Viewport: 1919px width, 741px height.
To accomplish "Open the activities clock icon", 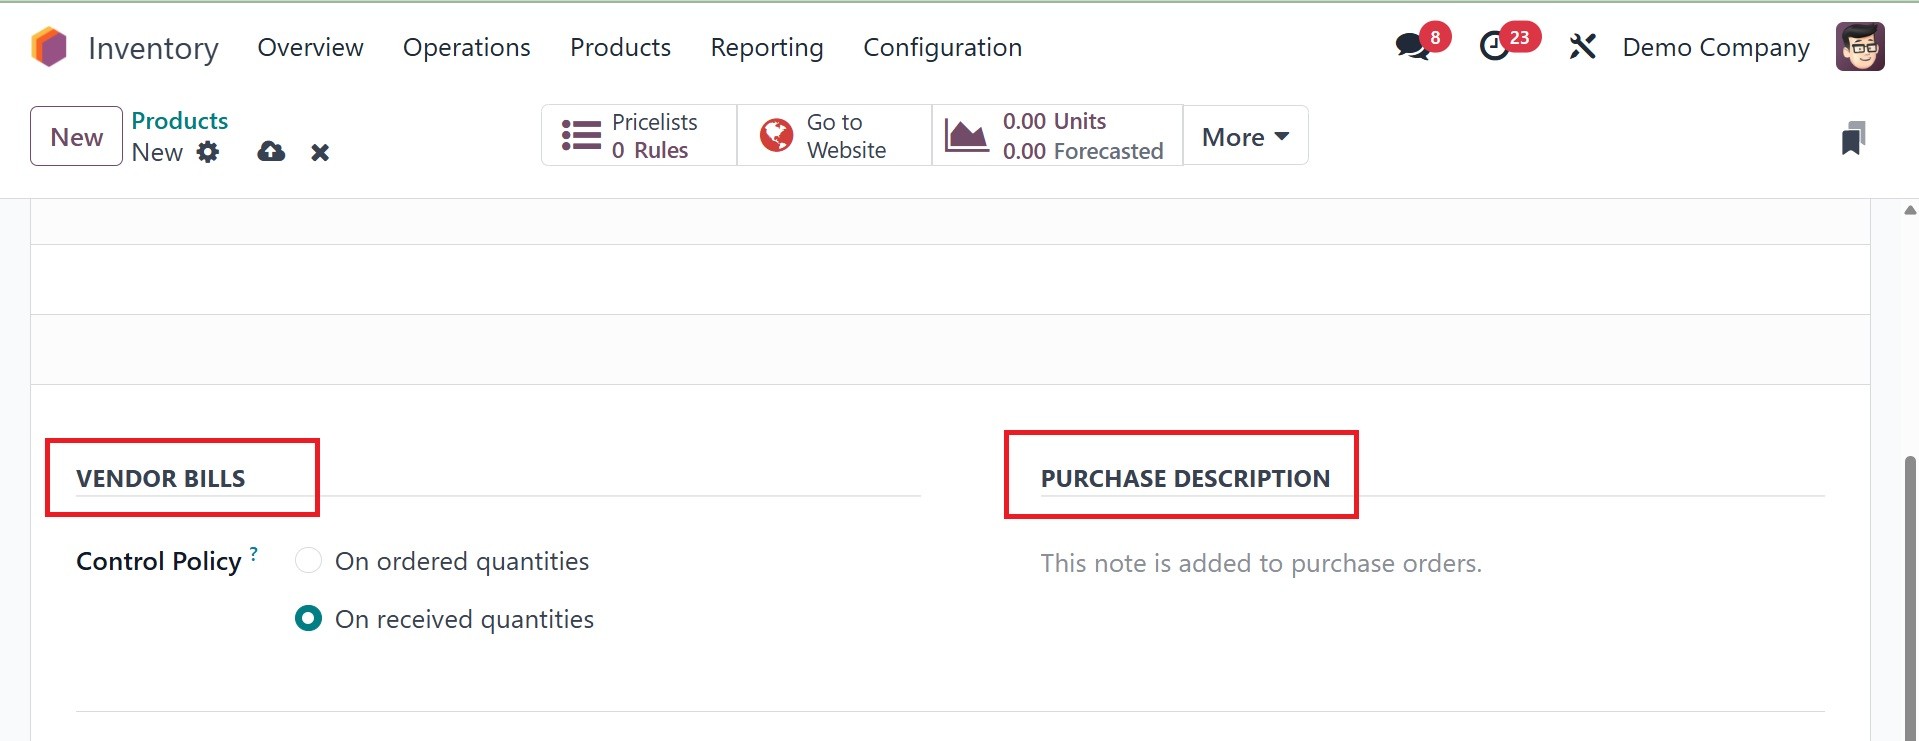I will 1495,46.
